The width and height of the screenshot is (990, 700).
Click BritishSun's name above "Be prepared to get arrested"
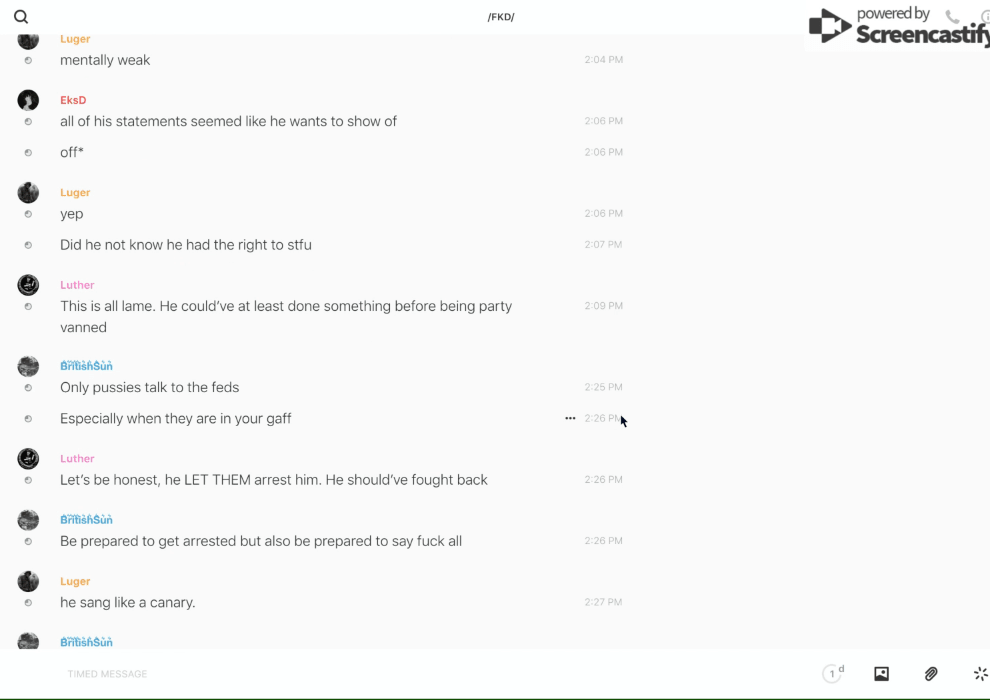point(86,520)
